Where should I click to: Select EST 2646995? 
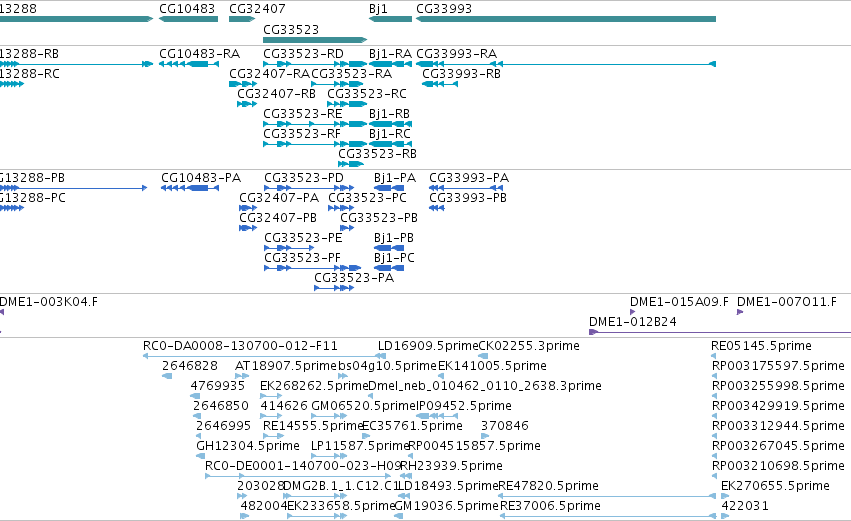[199, 437]
